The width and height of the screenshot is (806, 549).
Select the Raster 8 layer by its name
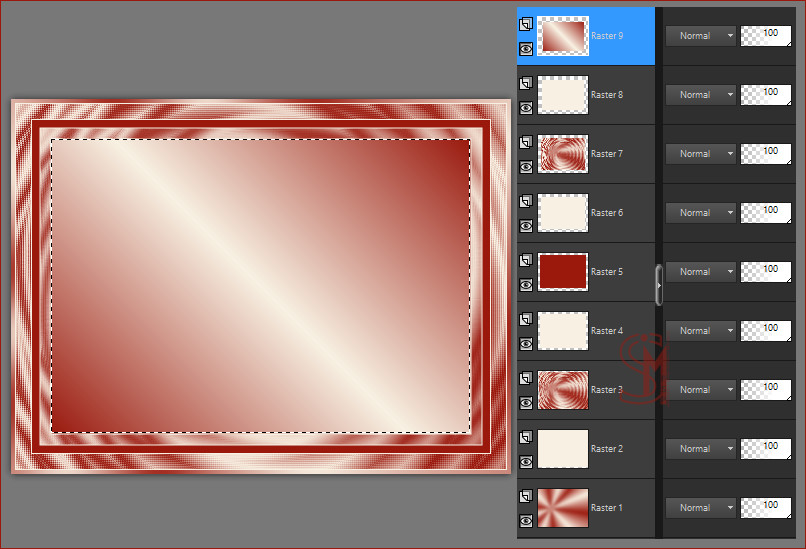607,95
